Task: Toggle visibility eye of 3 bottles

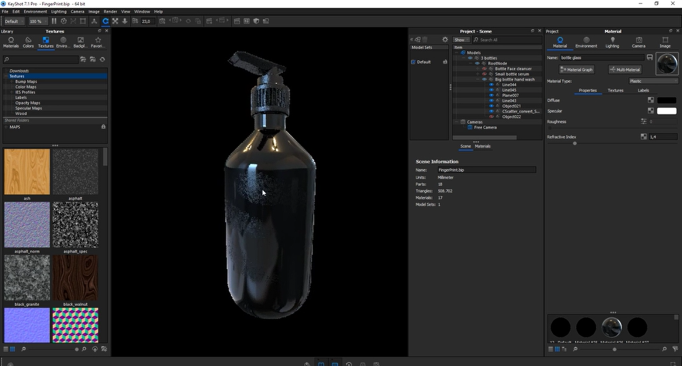Action: [470, 58]
